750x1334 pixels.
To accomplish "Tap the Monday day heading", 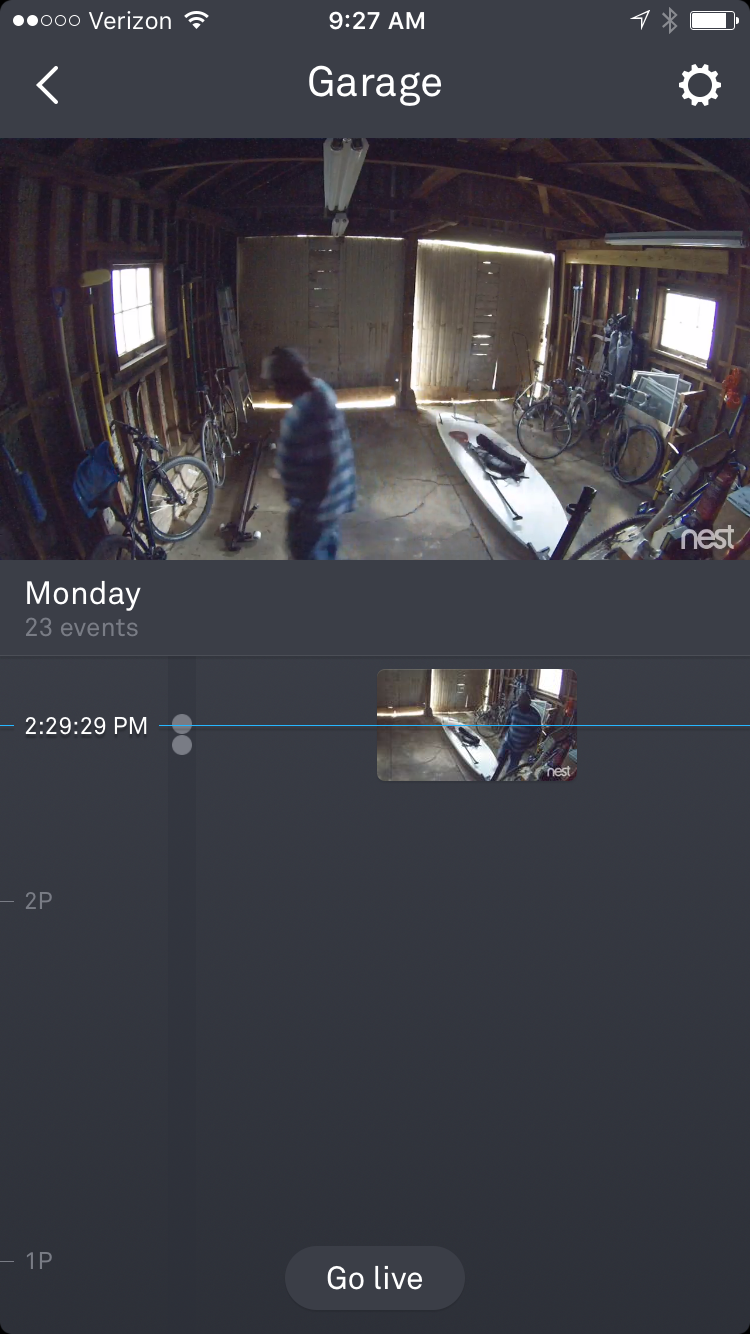I will click(x=83, y=593).
